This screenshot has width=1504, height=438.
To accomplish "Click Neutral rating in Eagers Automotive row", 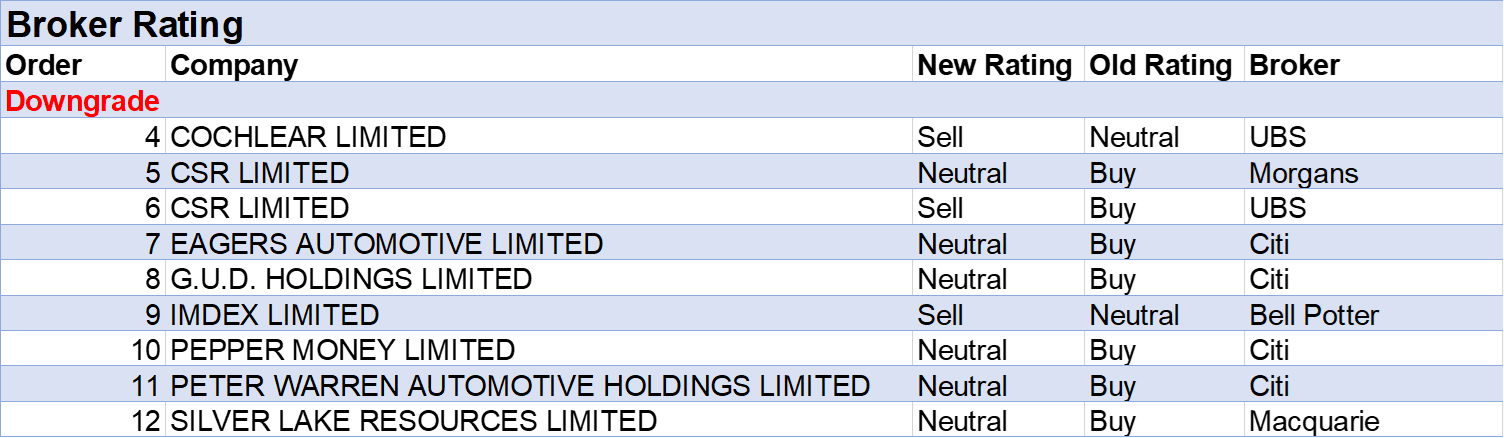I will coord(962,244).
